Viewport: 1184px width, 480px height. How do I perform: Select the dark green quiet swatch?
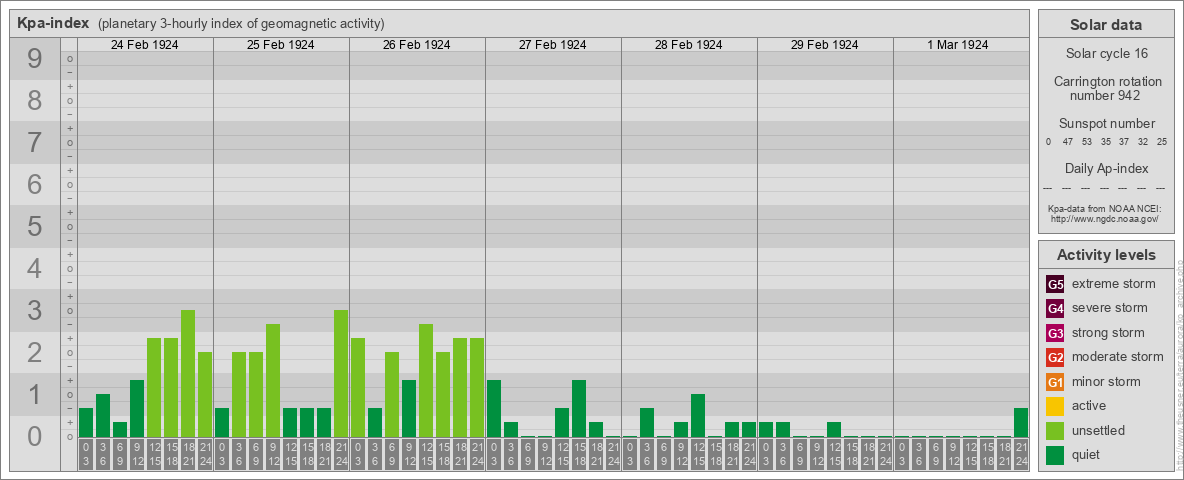click(x=1055, y=454)
